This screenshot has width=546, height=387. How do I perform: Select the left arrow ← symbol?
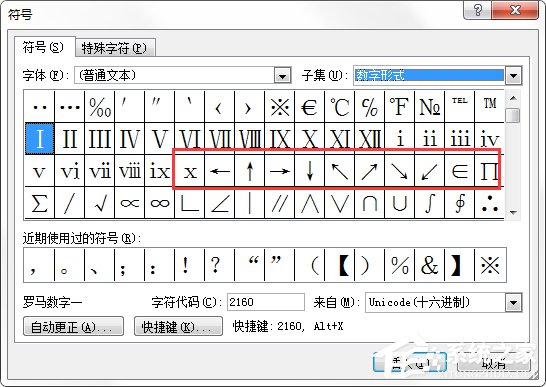coord(220,171)
